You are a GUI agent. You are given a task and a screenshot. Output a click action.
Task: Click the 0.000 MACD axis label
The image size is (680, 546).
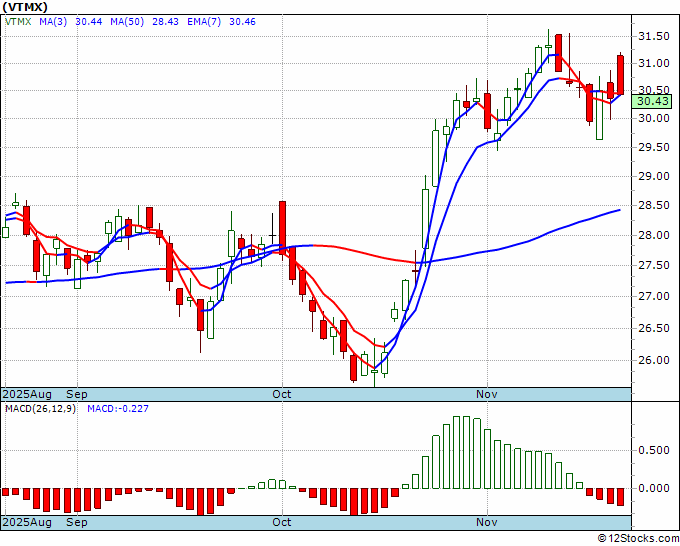[x=654, y=488]
